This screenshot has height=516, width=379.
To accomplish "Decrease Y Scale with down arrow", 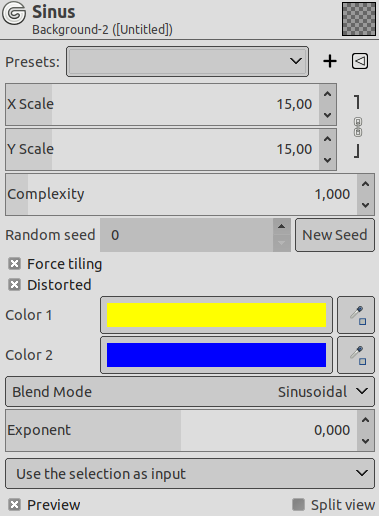I will (328, 160).
